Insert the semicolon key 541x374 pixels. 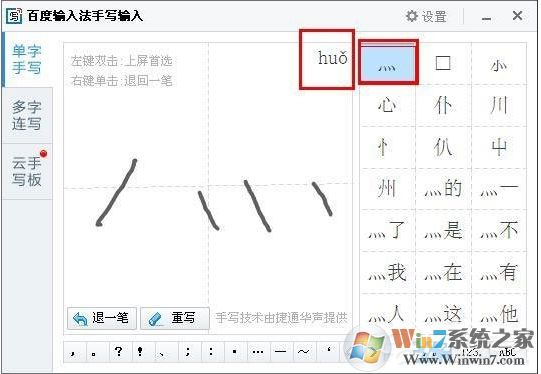pyautogui.click(x=189, y=352)
